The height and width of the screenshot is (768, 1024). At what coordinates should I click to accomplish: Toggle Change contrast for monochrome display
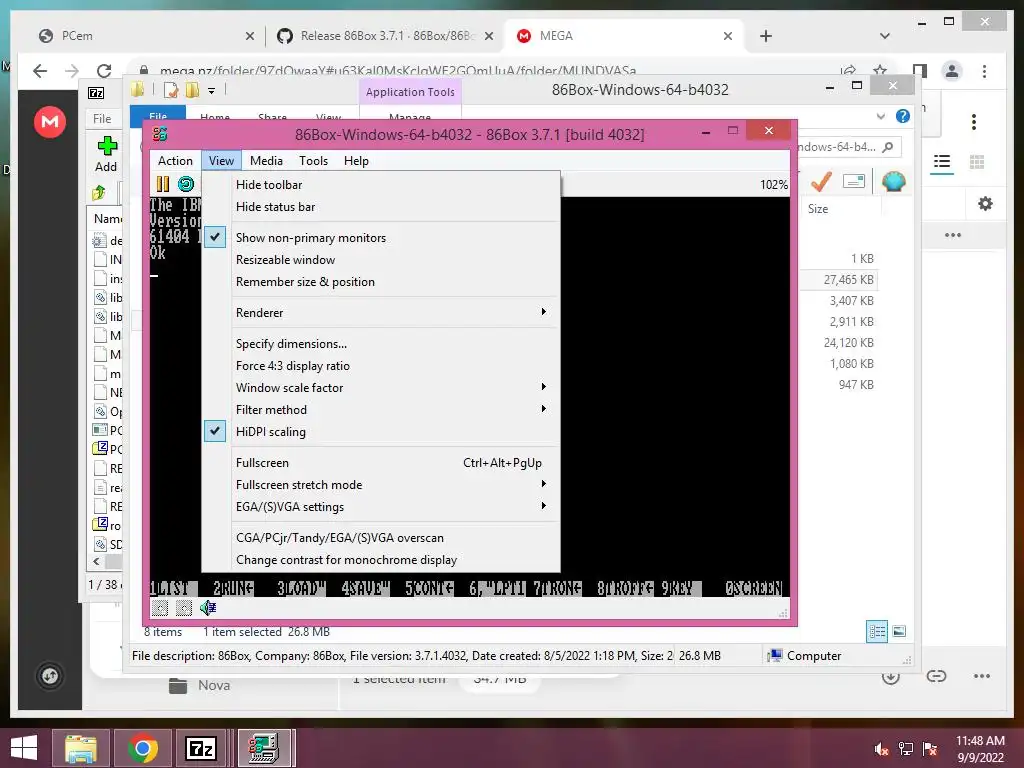pyautogui.click(x=381, y=560)
